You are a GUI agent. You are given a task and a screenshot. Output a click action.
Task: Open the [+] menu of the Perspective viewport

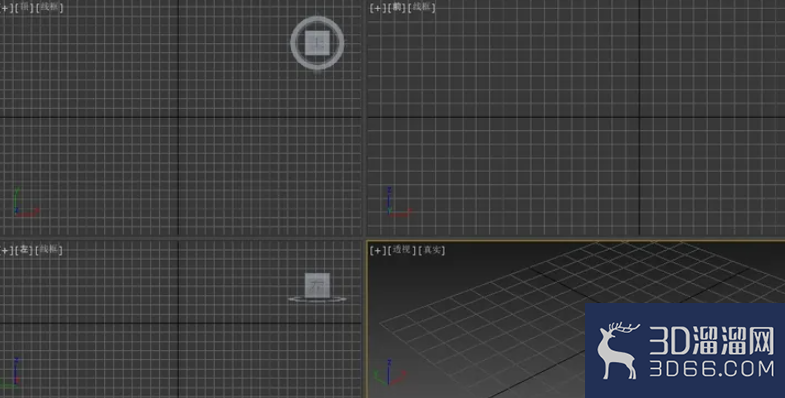pos(377,250)
